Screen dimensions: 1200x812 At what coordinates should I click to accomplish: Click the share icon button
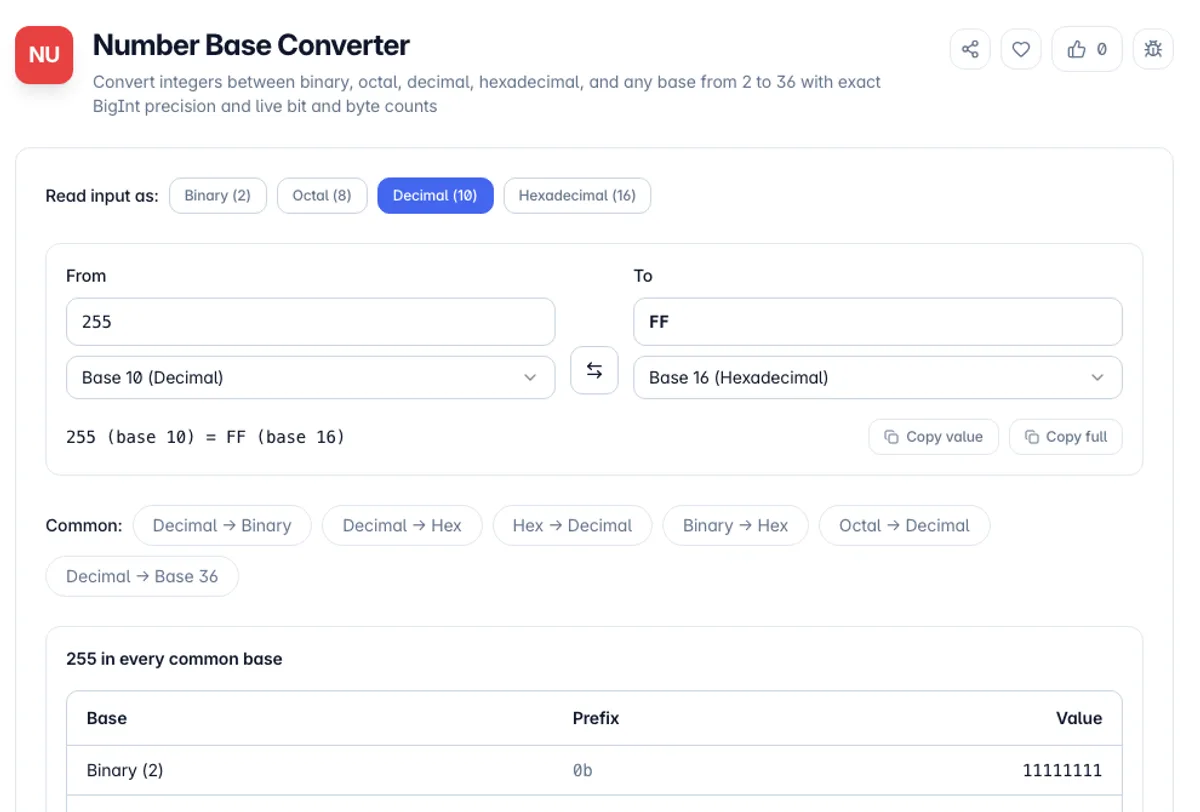tap(970, 49)
